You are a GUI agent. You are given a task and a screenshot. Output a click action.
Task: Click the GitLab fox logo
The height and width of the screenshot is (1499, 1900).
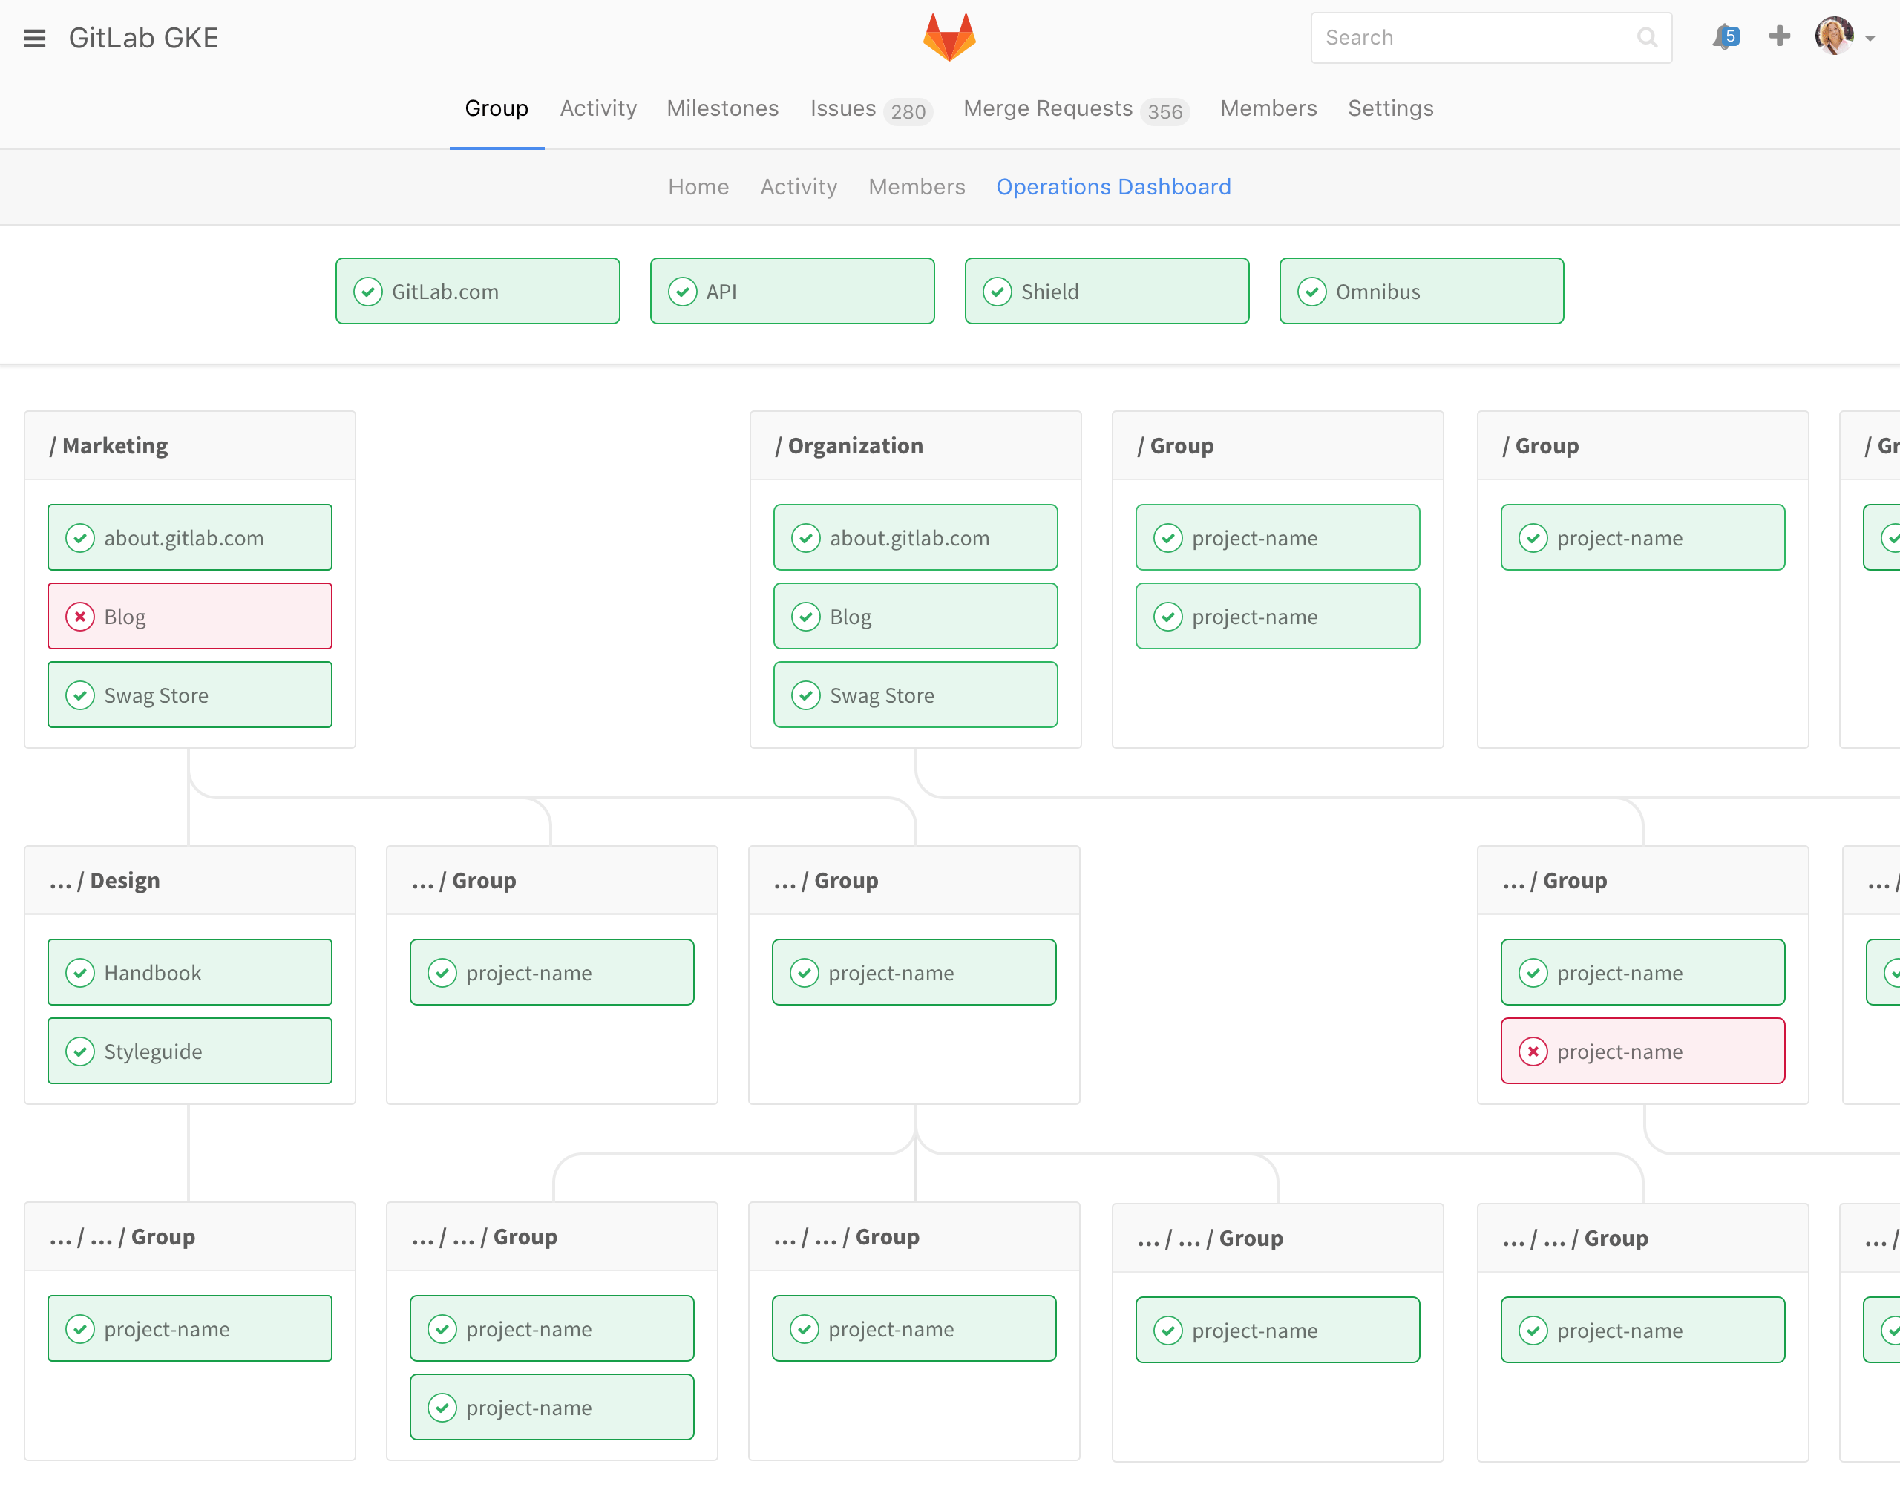pyautogui.click(x=948, y=38)
